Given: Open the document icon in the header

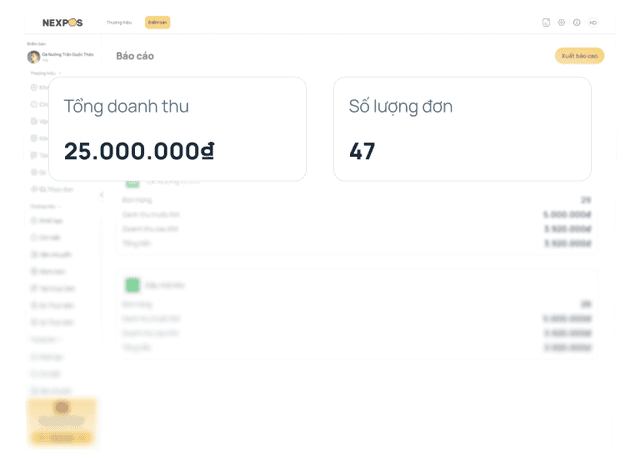Looking at the screenshot, I should coord(546,22).
